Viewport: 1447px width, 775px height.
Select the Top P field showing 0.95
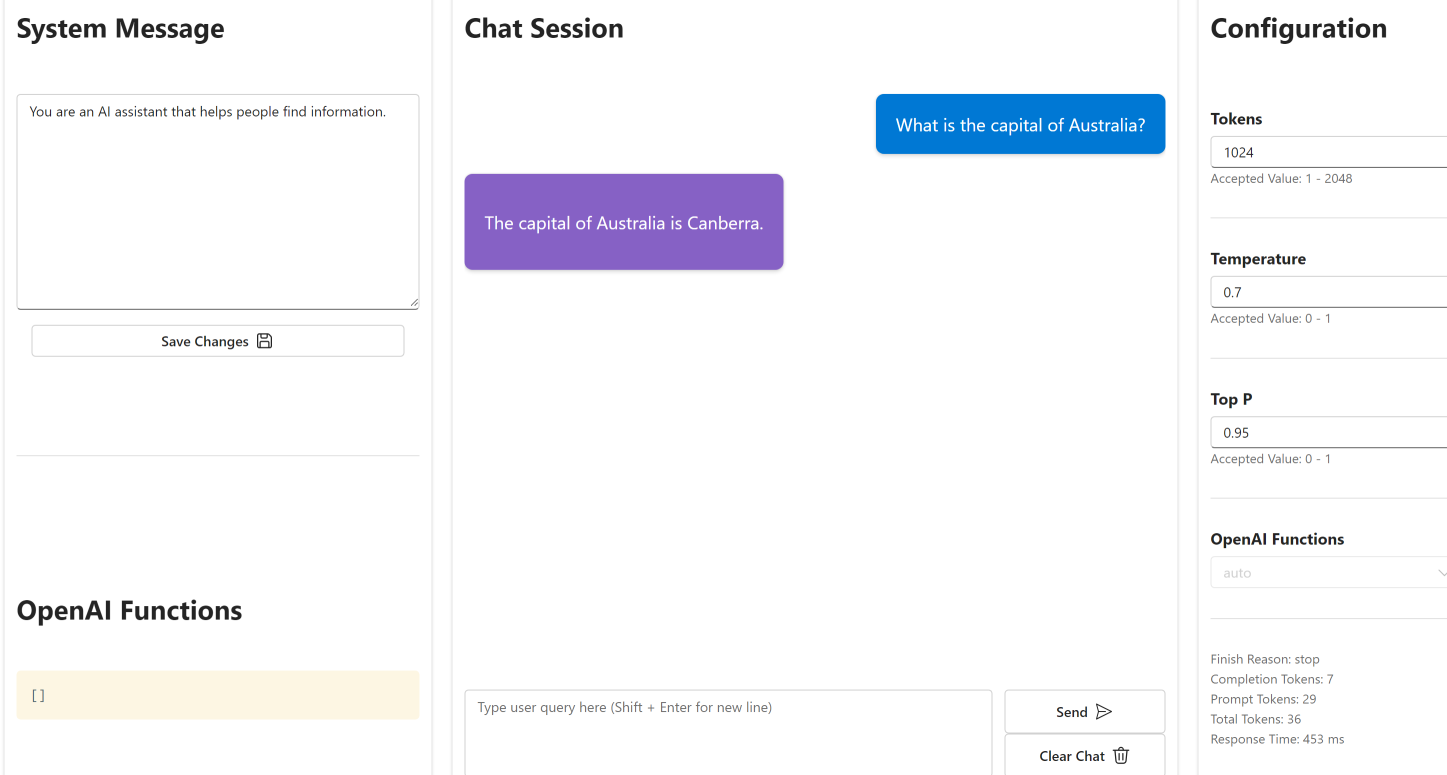1329,433
